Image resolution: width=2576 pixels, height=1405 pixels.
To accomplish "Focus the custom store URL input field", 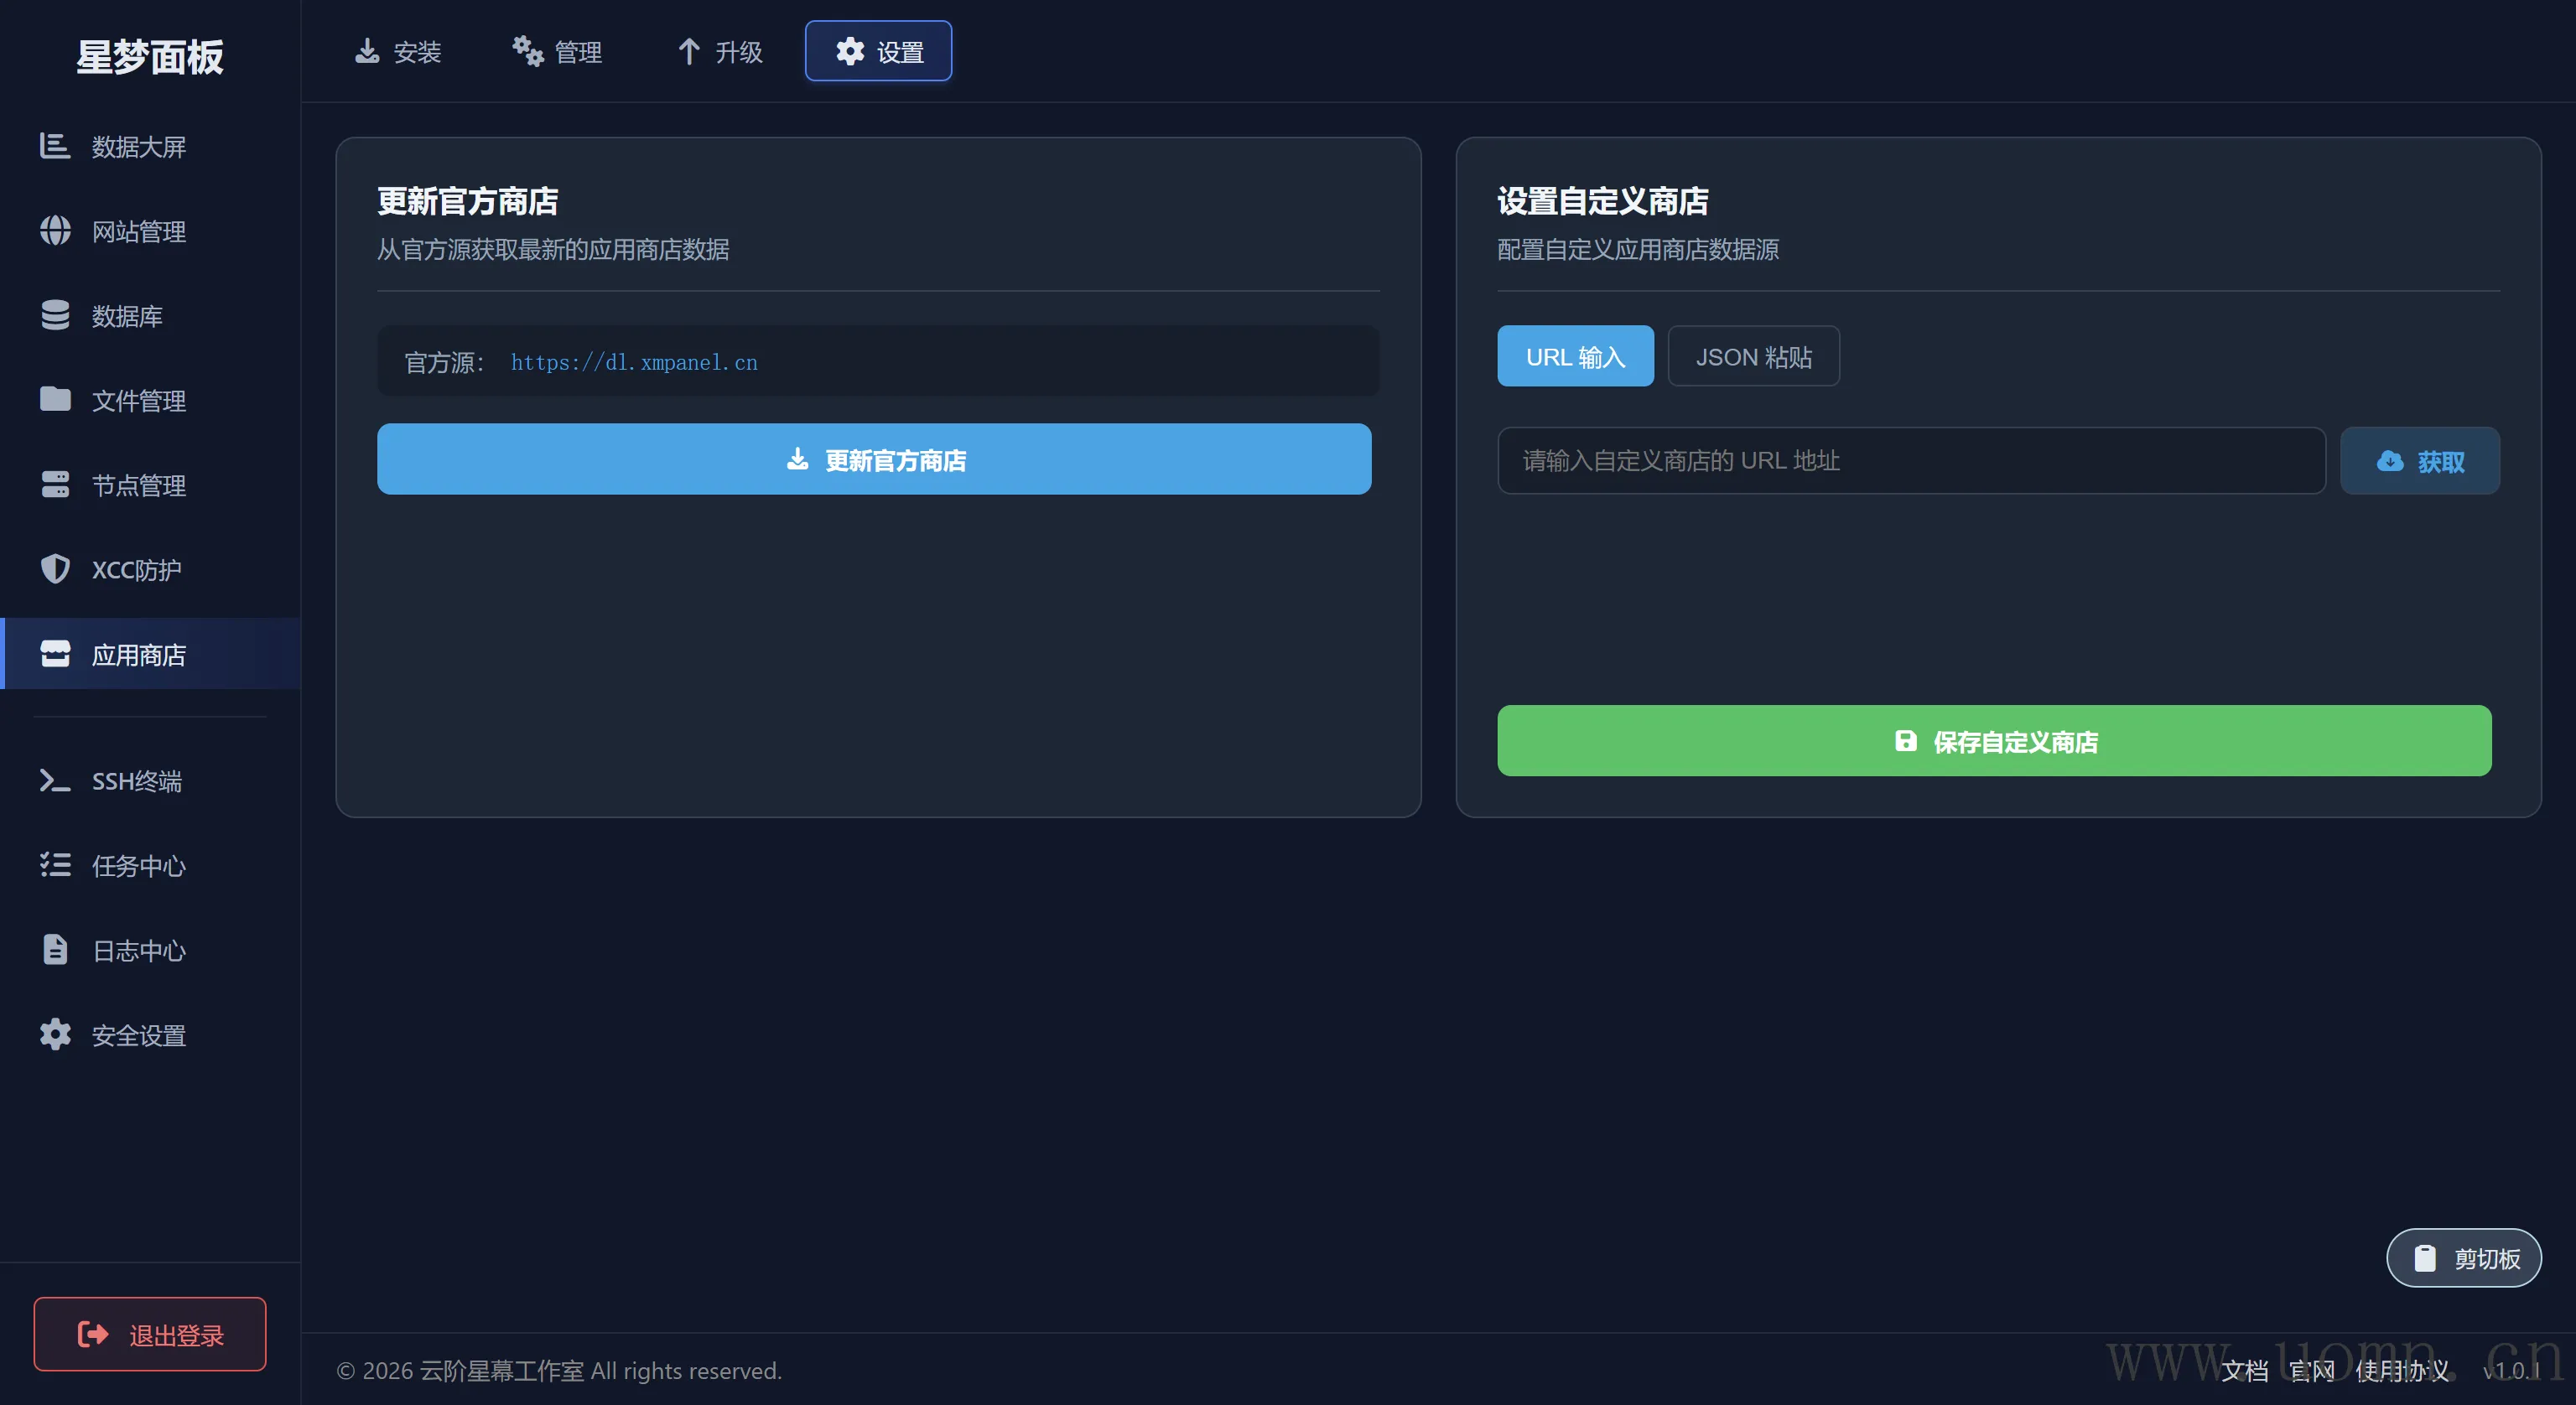I will click(1911, 461).
